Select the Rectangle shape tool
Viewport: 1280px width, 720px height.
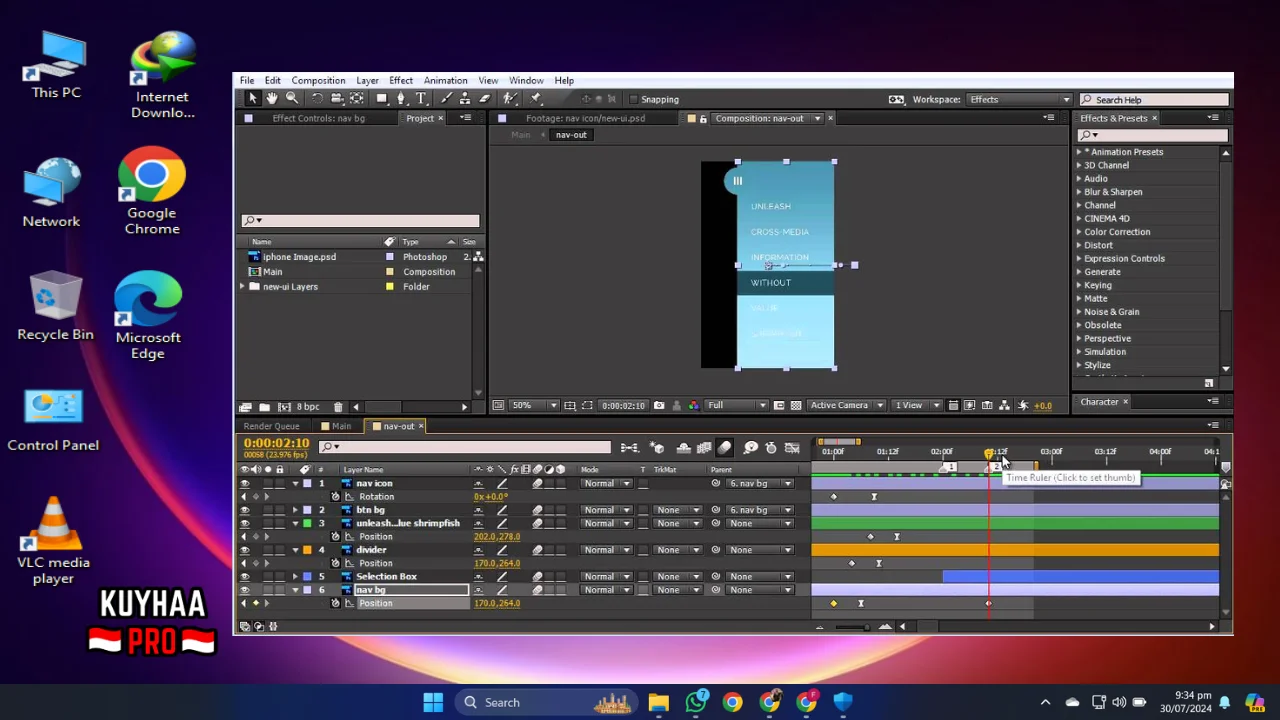point(382,98)
